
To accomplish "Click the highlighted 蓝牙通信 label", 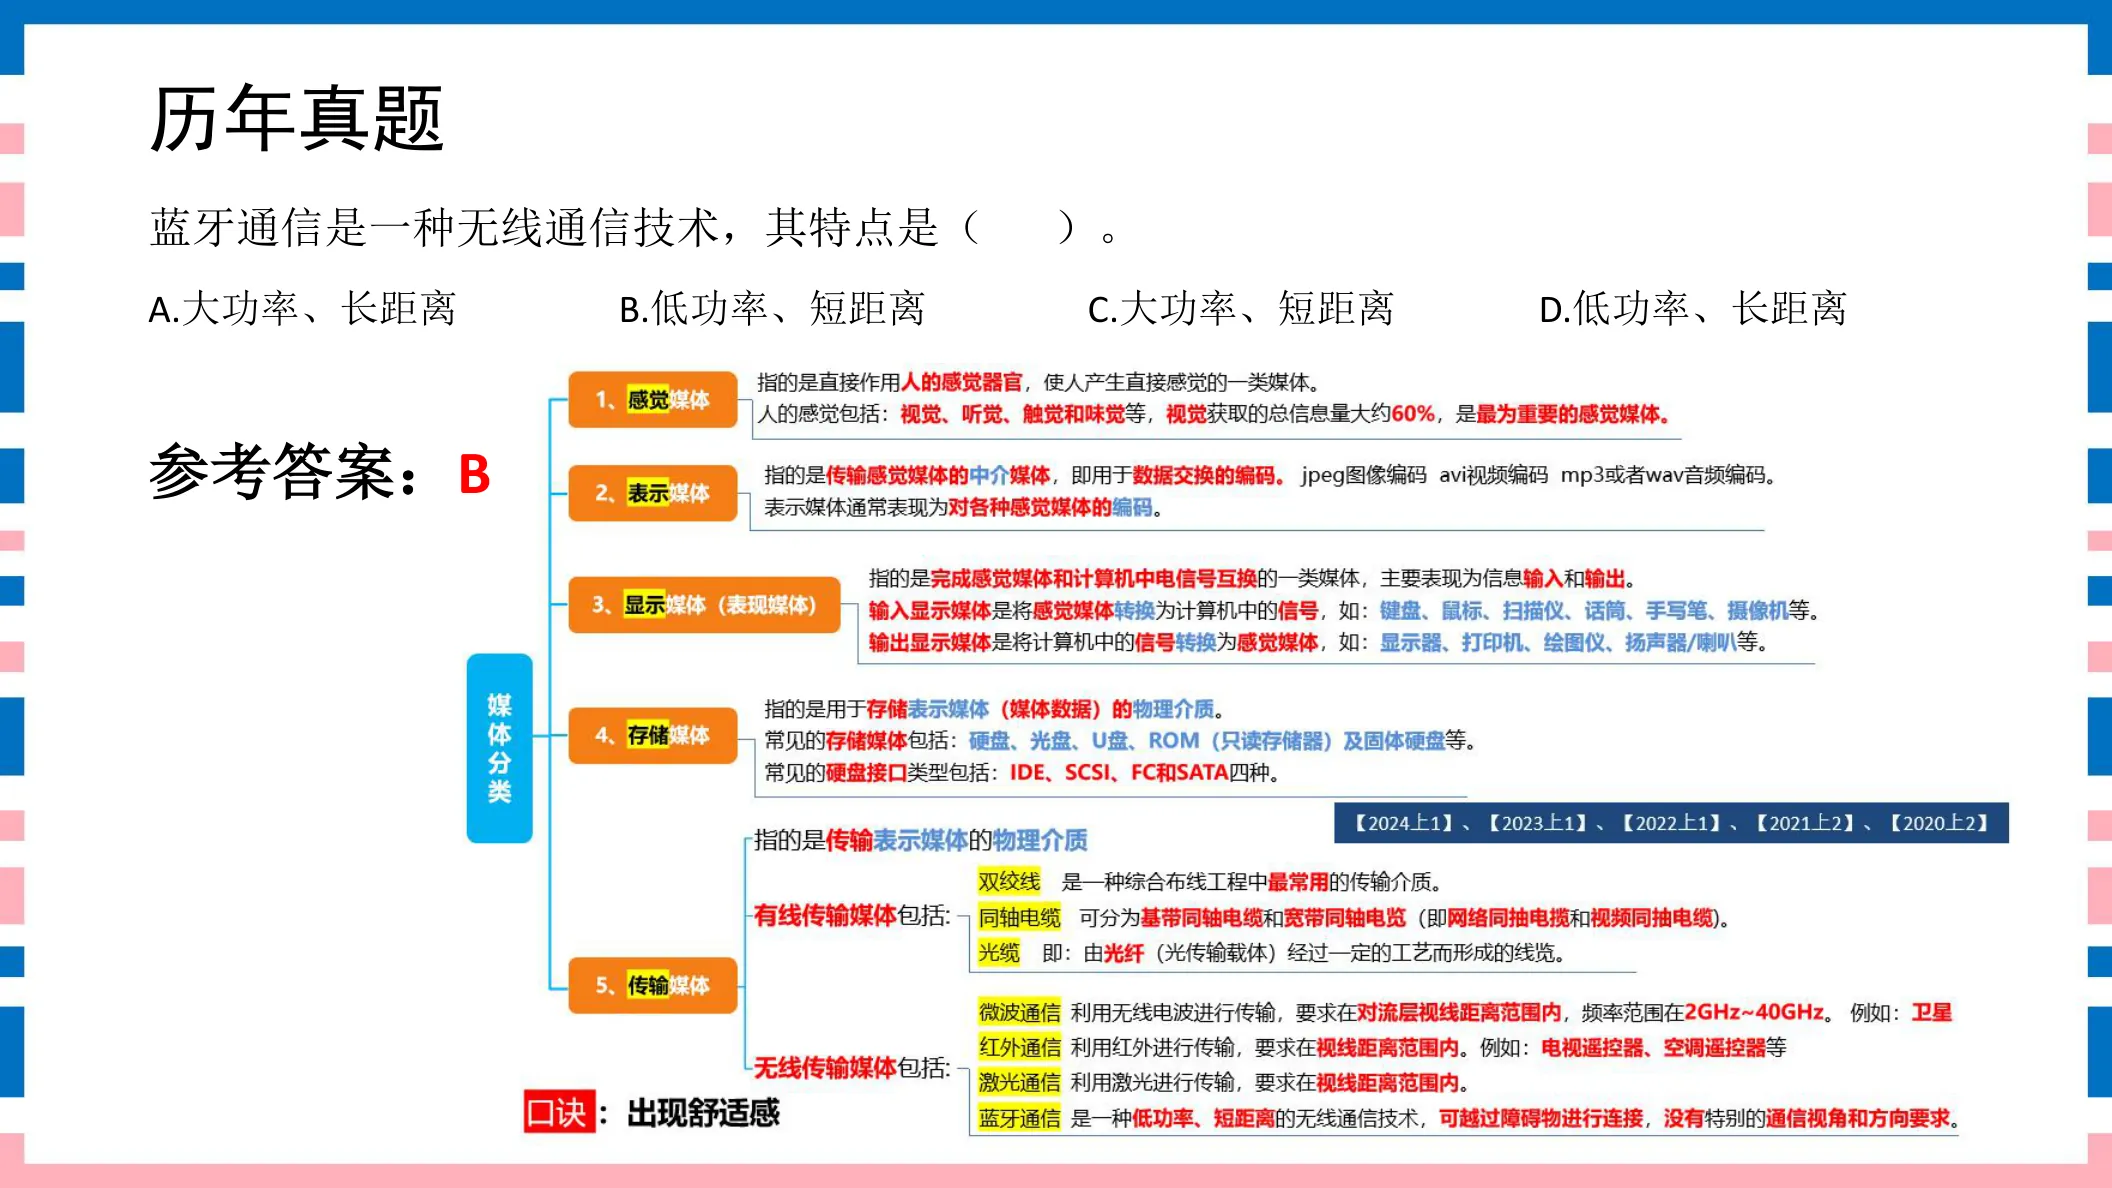I will pos(1019,1118).
